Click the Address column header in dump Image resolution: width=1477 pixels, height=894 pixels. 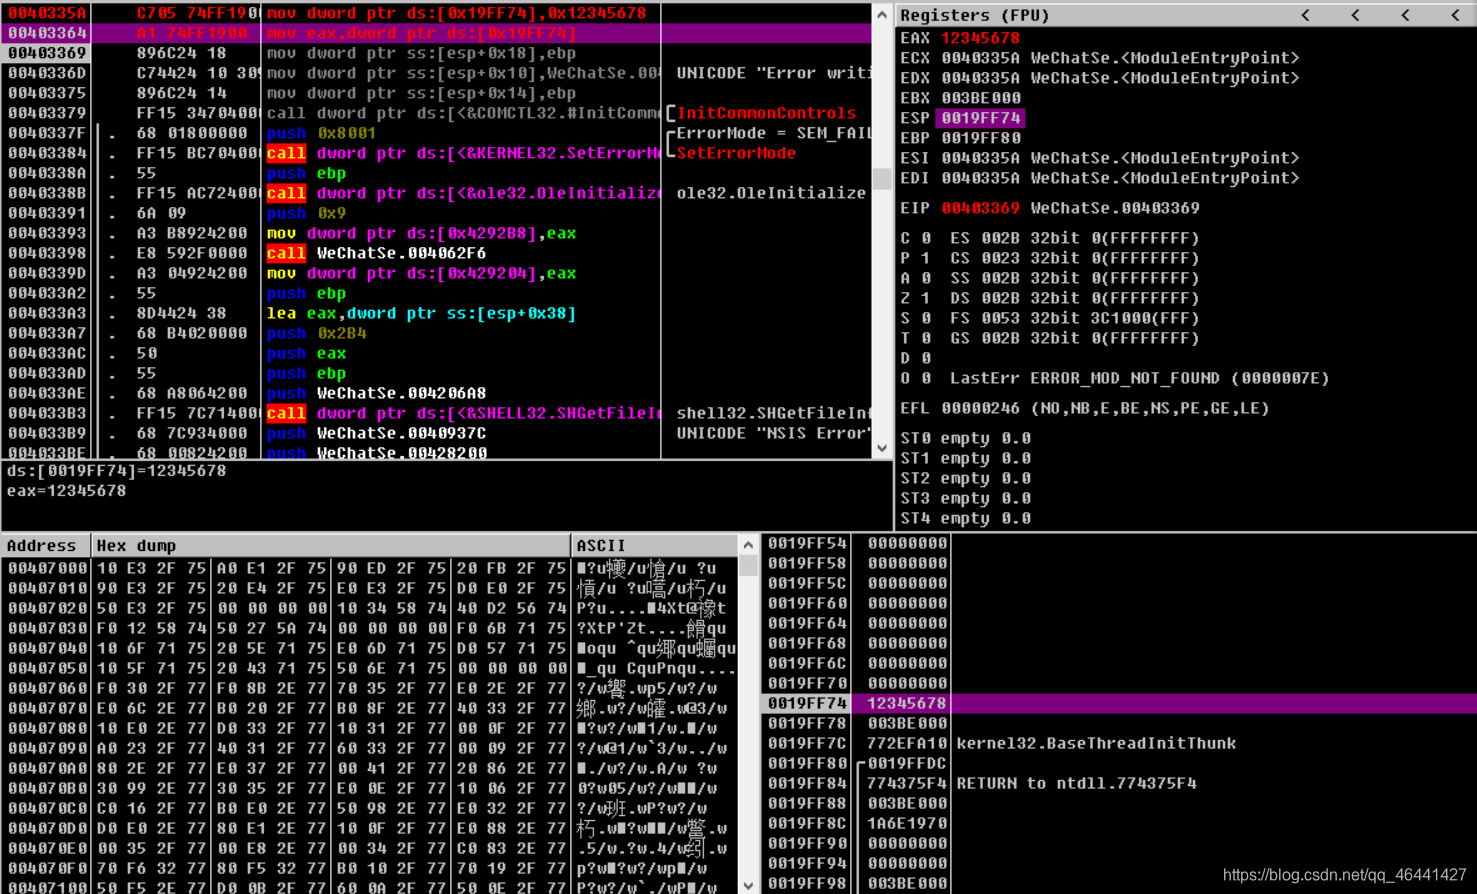pos(46,545)
